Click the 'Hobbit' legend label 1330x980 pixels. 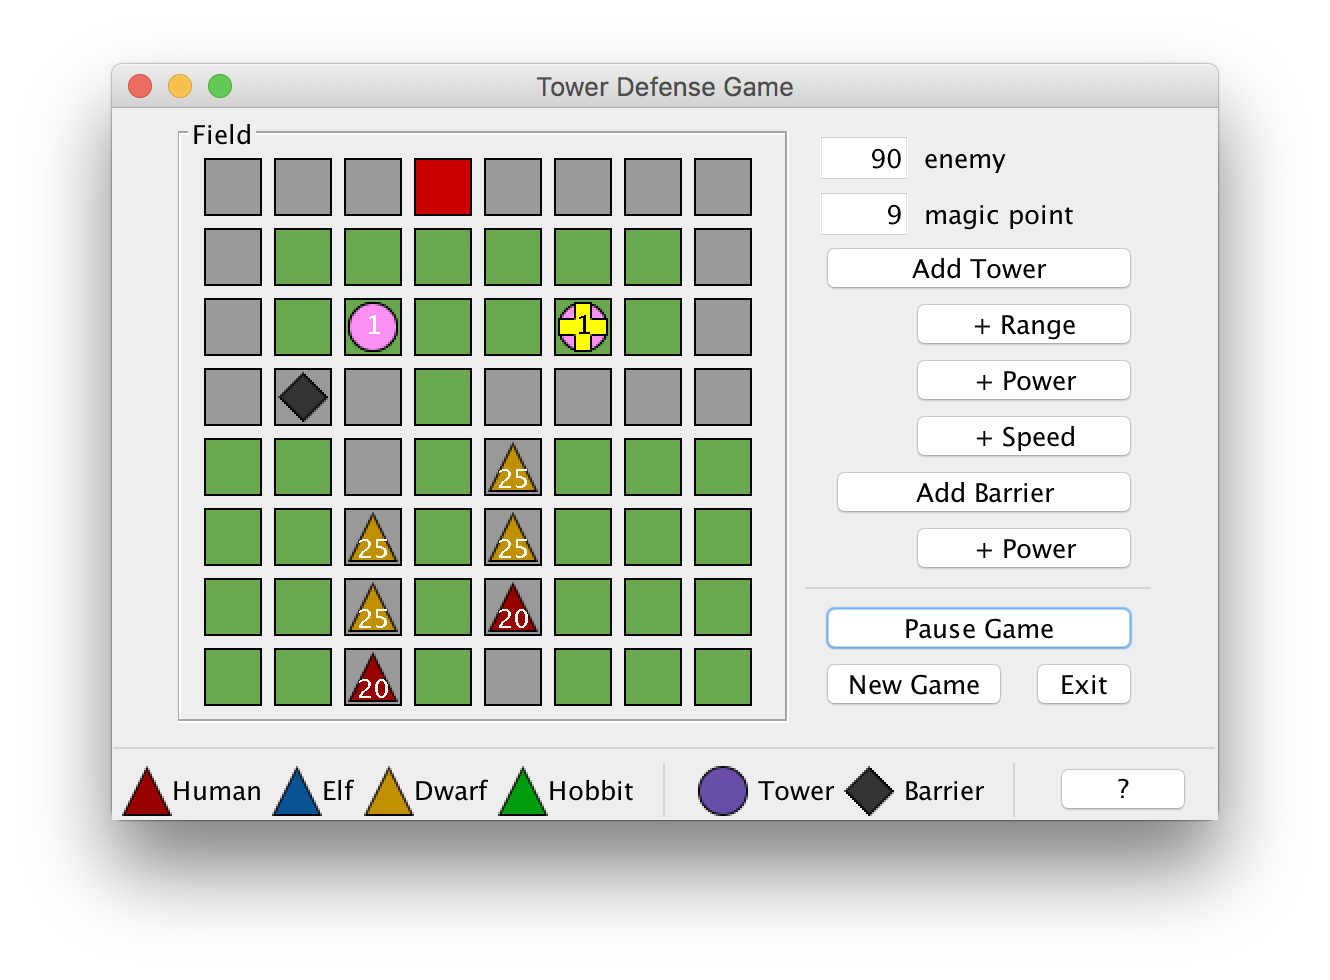click(x=591, y=791)
